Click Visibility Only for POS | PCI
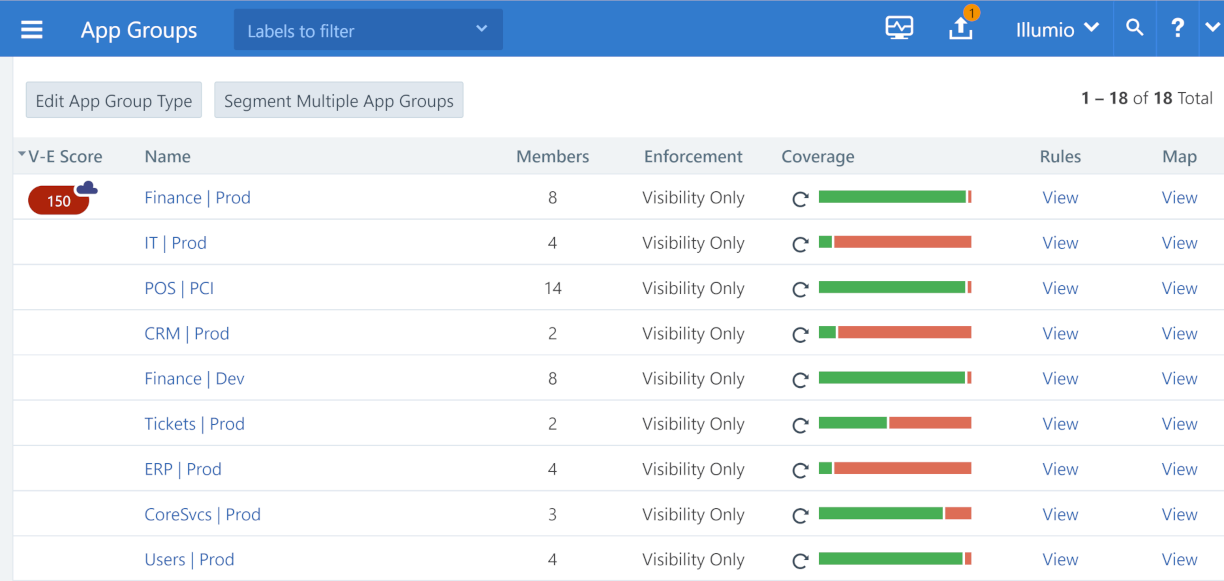This screenshot has height=581, width=1224. coord(693,288)
